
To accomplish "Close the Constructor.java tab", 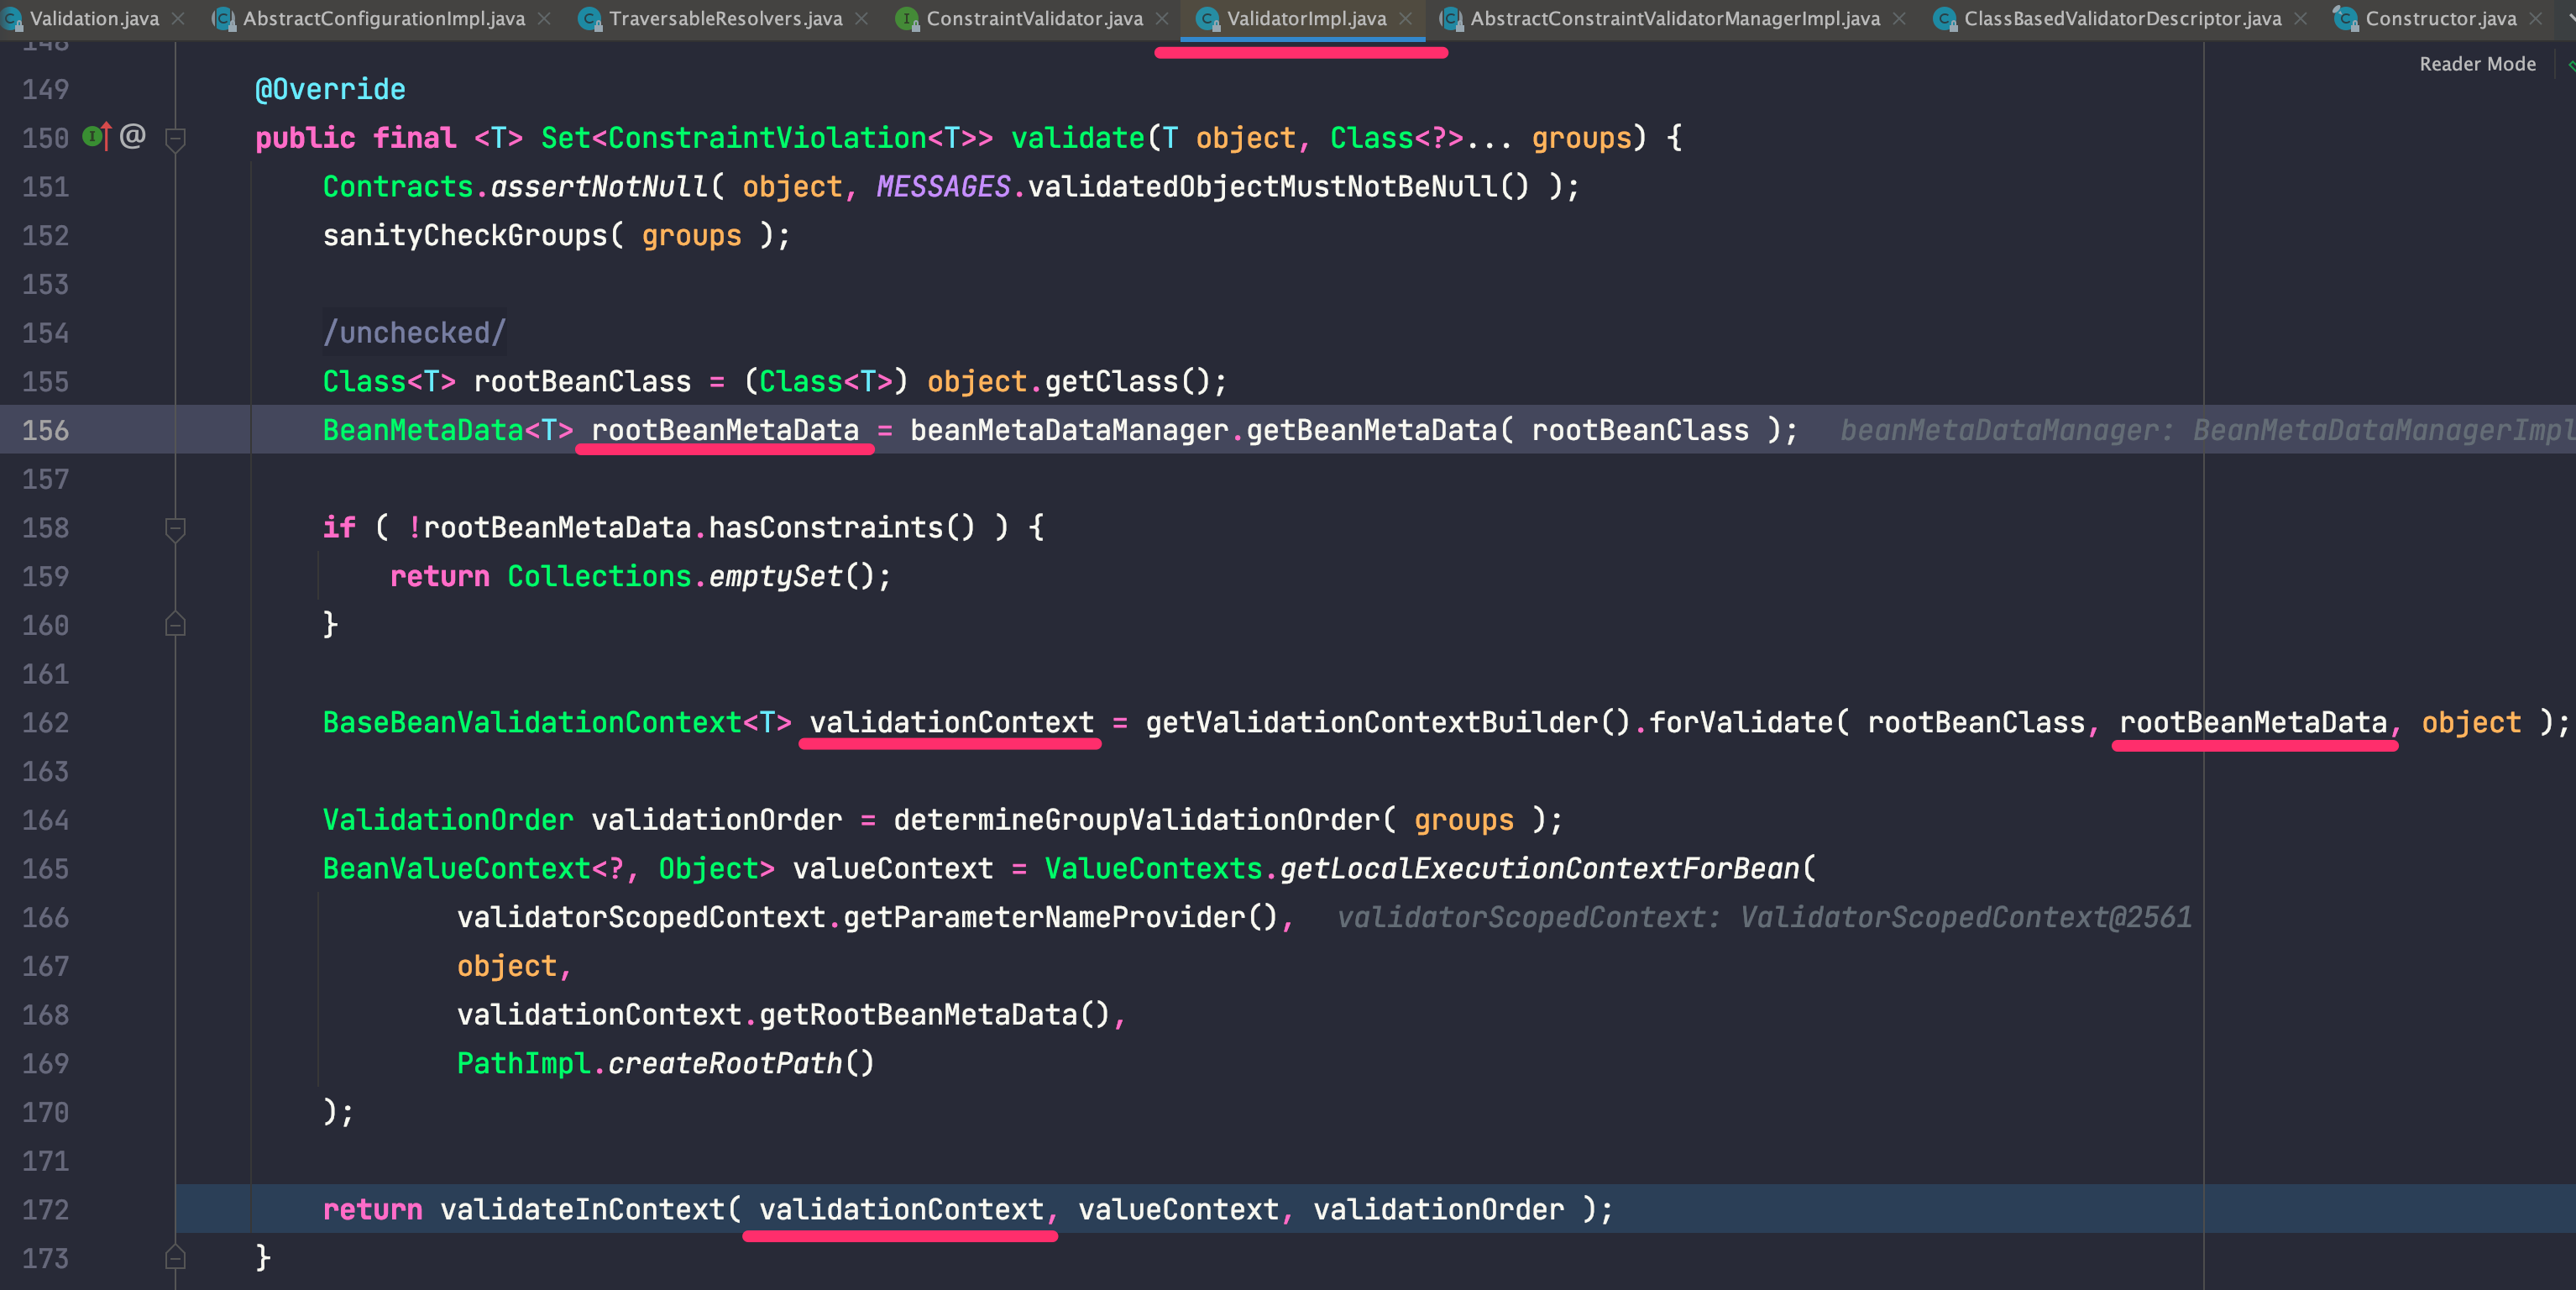I will point(2535,18).
